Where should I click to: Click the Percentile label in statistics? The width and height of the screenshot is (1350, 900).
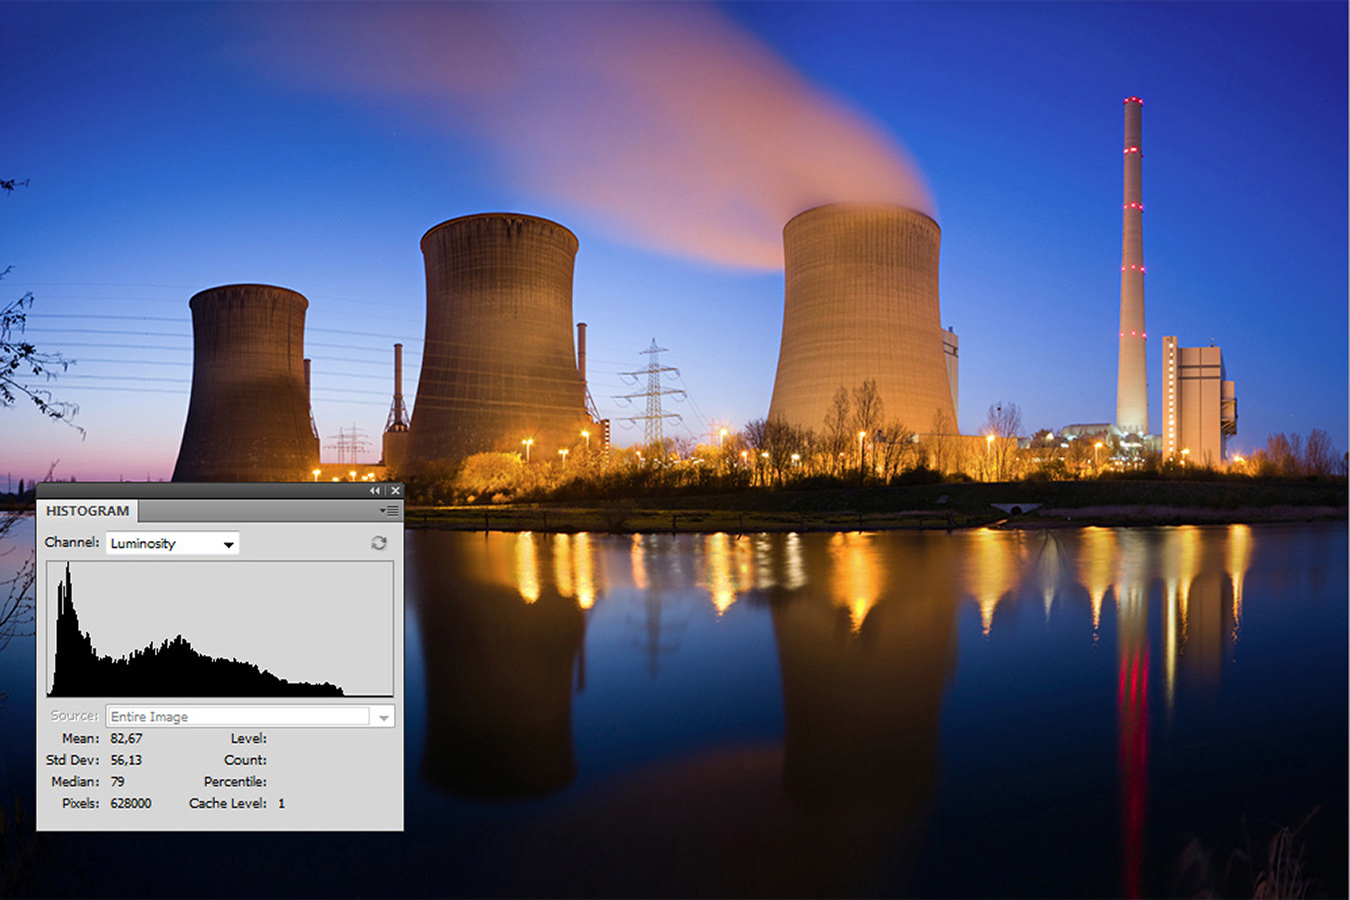click(x=235, y=782)
